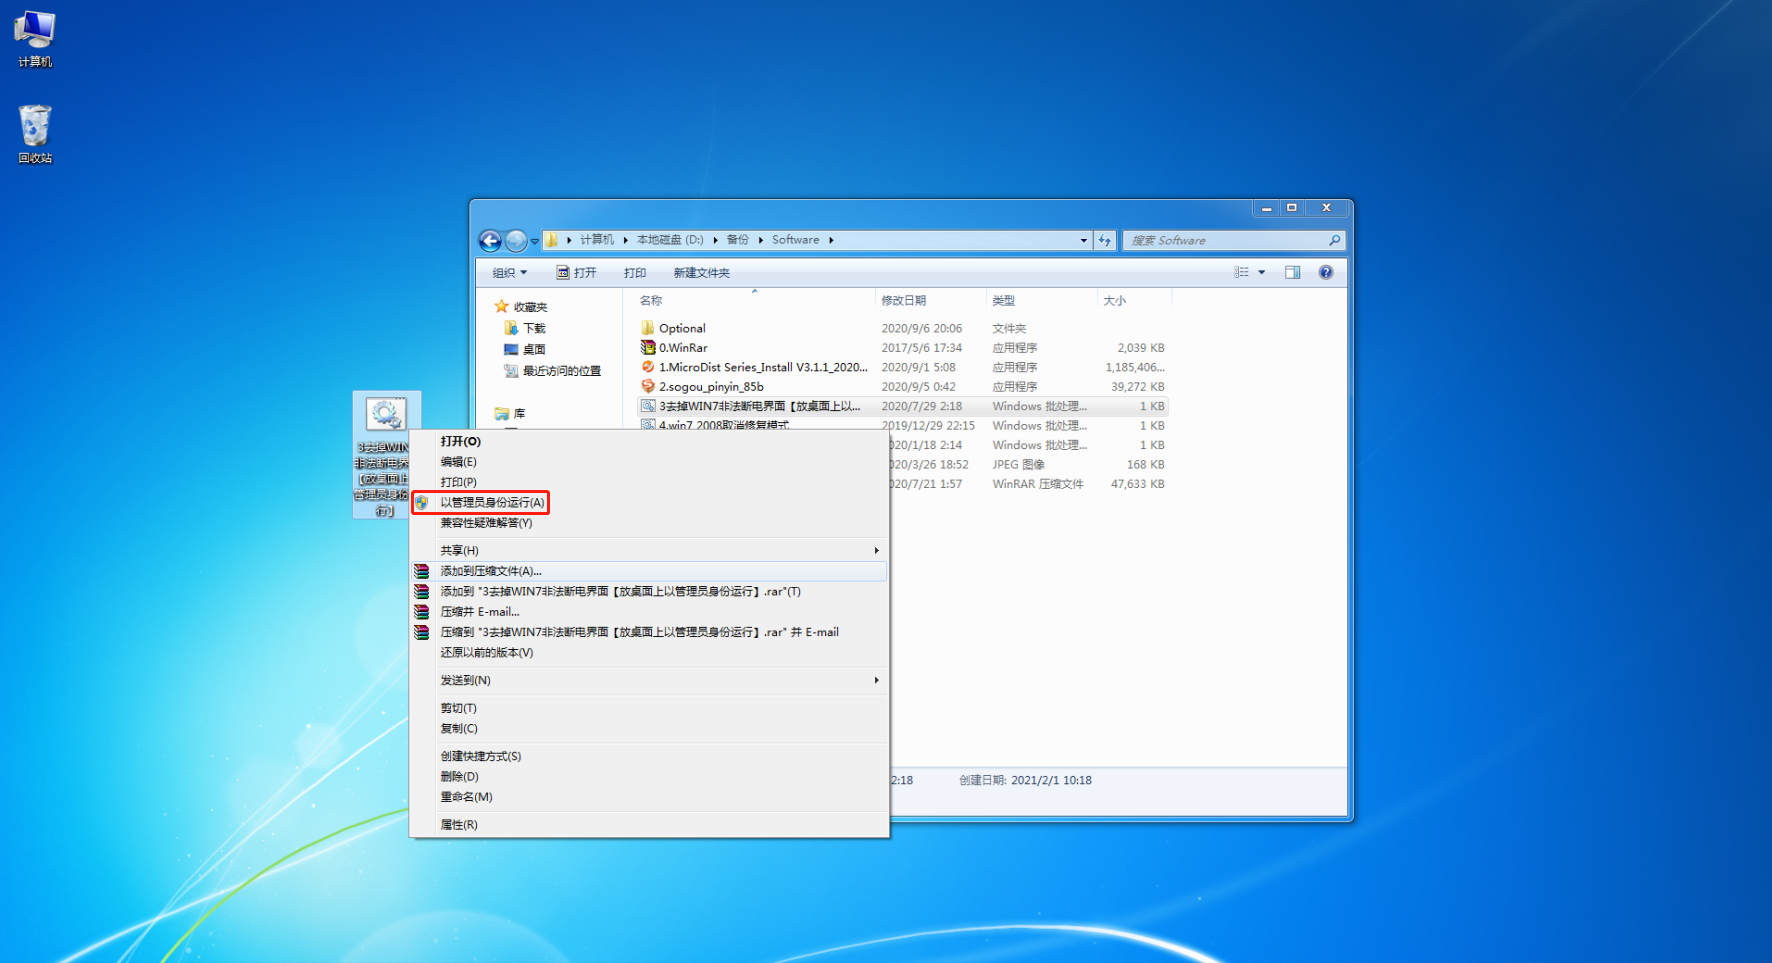Screen dimensions: 1772x963
Task: Expand the 组织 (Organize) dropdown menu
Action: 509,273
